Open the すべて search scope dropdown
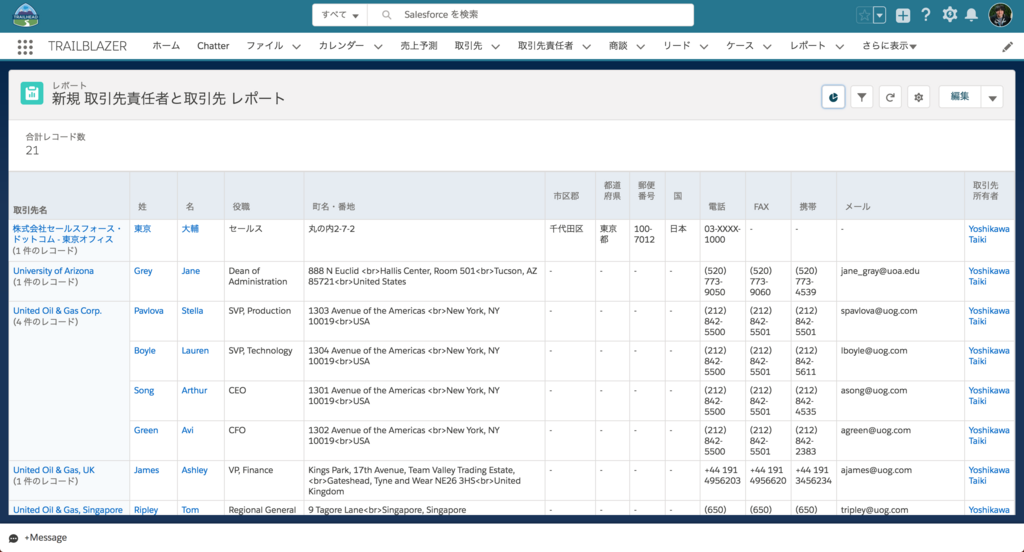 coord(340,15)
